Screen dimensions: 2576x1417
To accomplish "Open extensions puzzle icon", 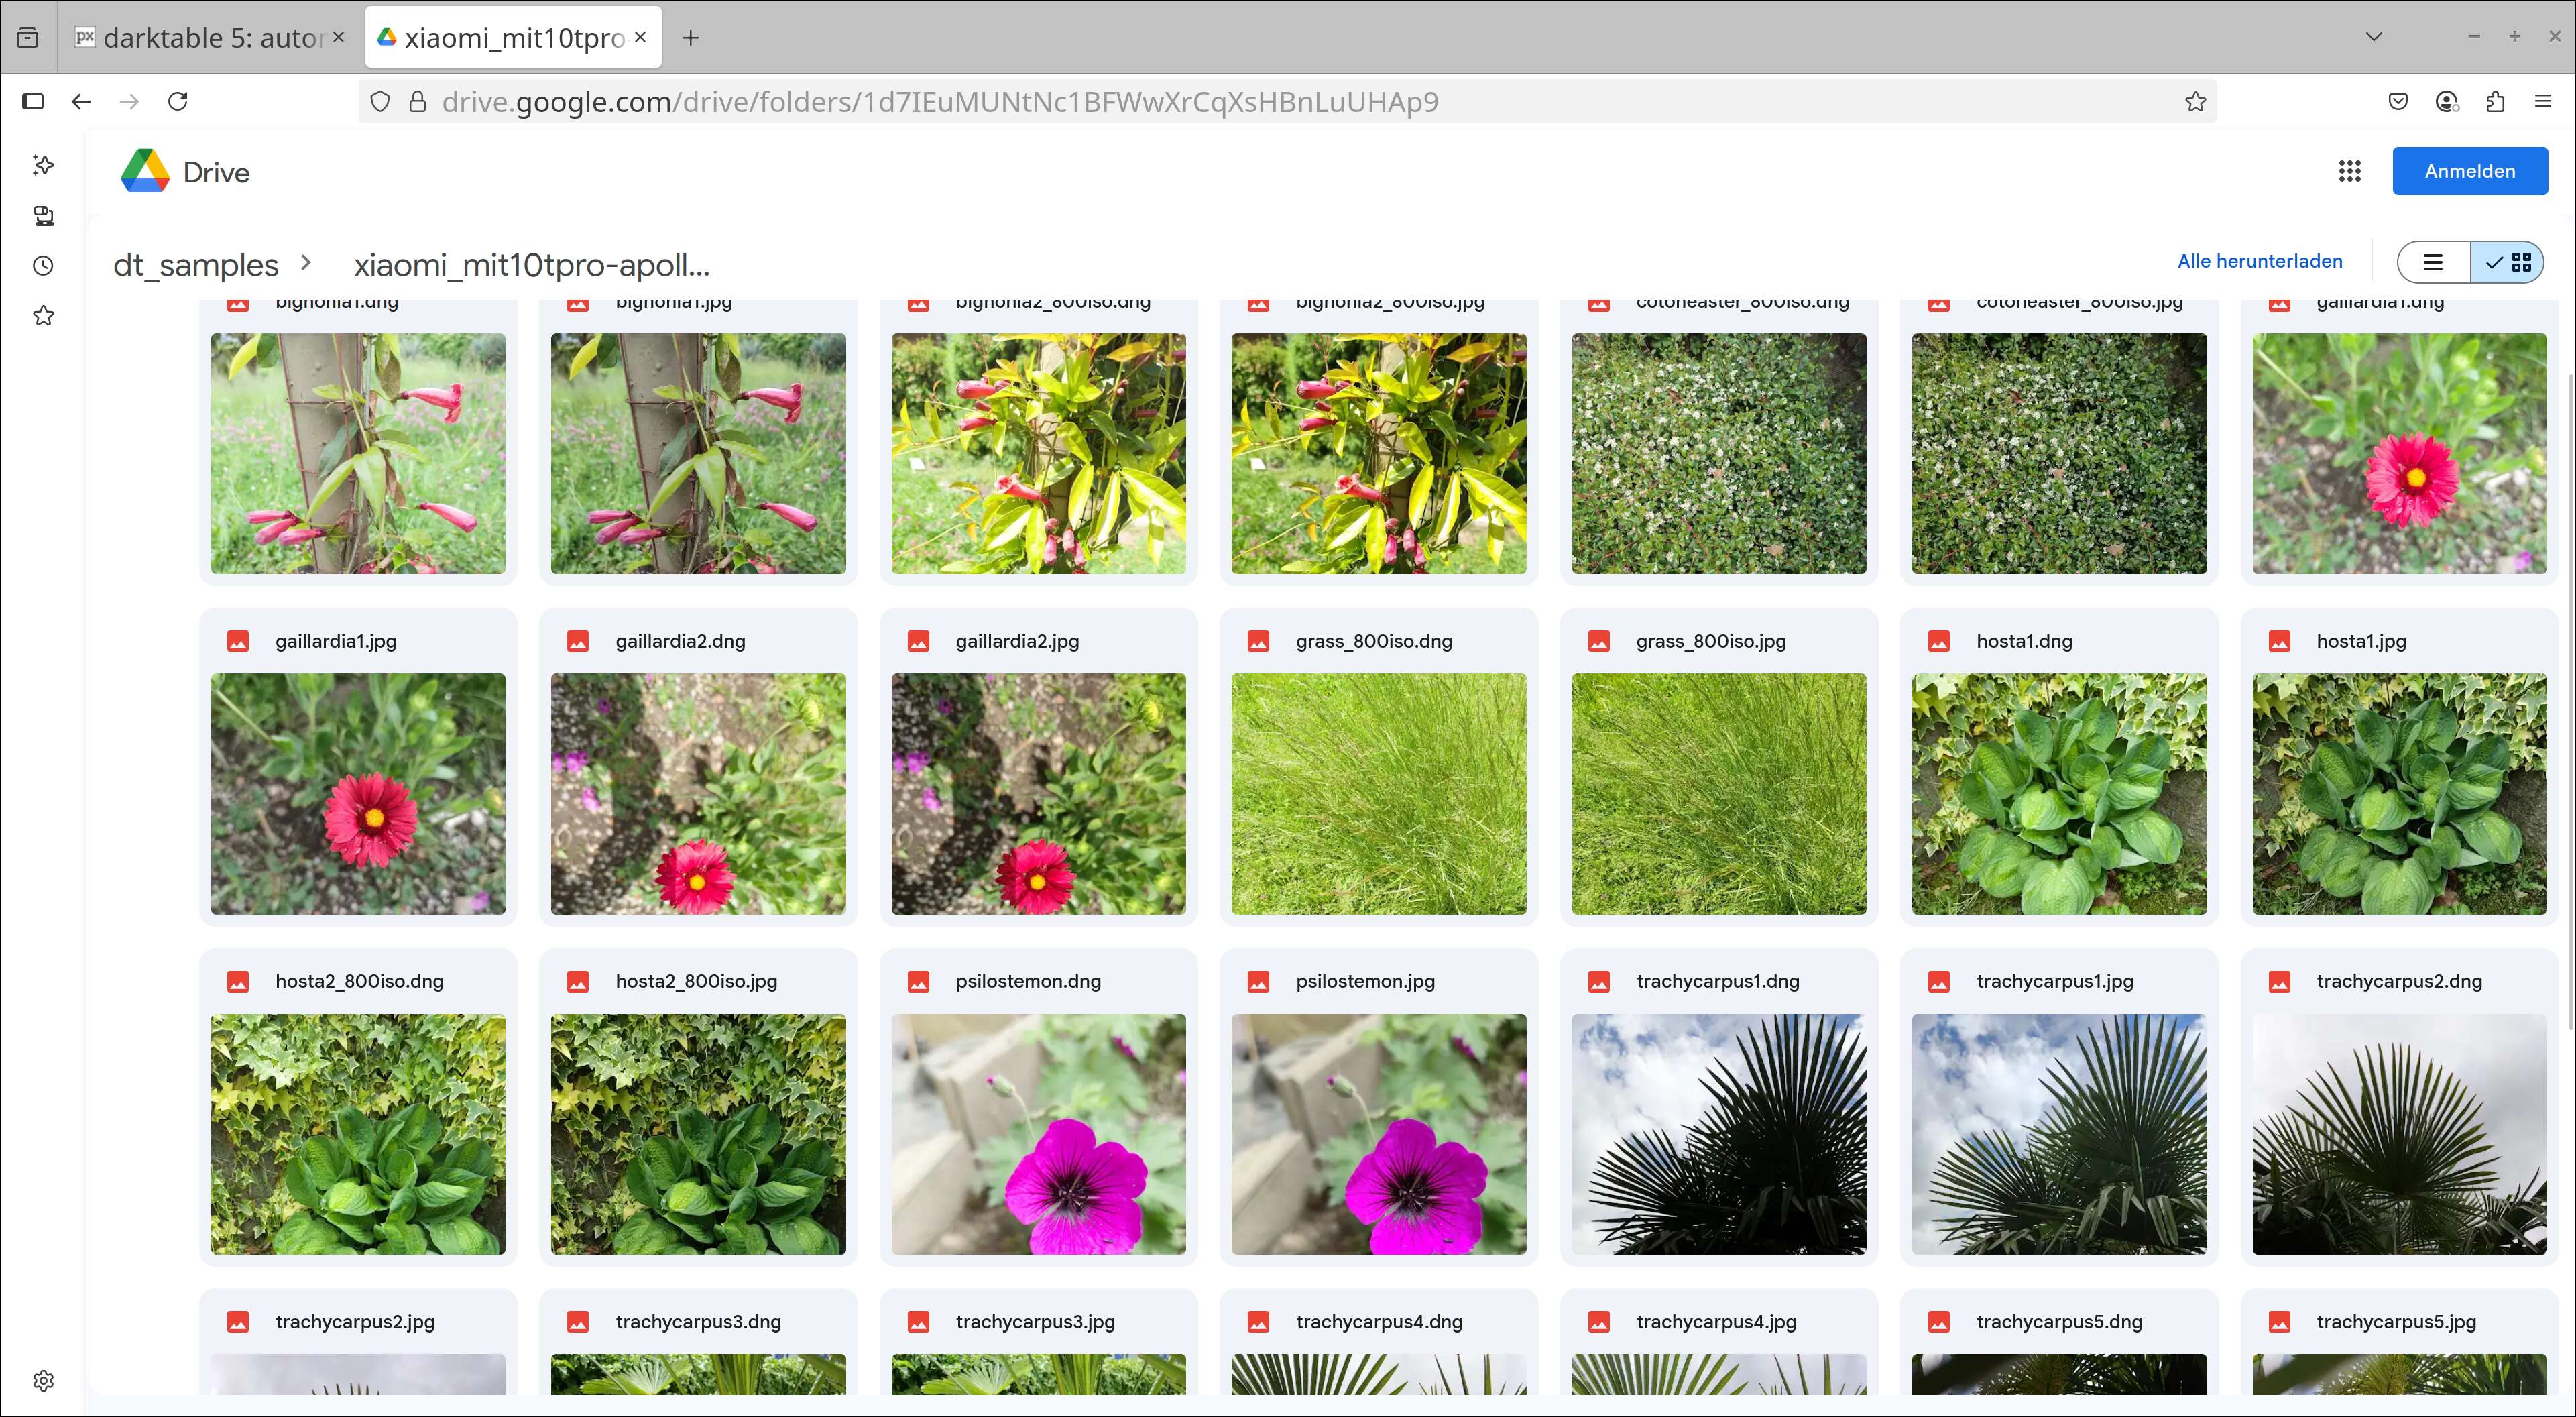I will 2495,101.
